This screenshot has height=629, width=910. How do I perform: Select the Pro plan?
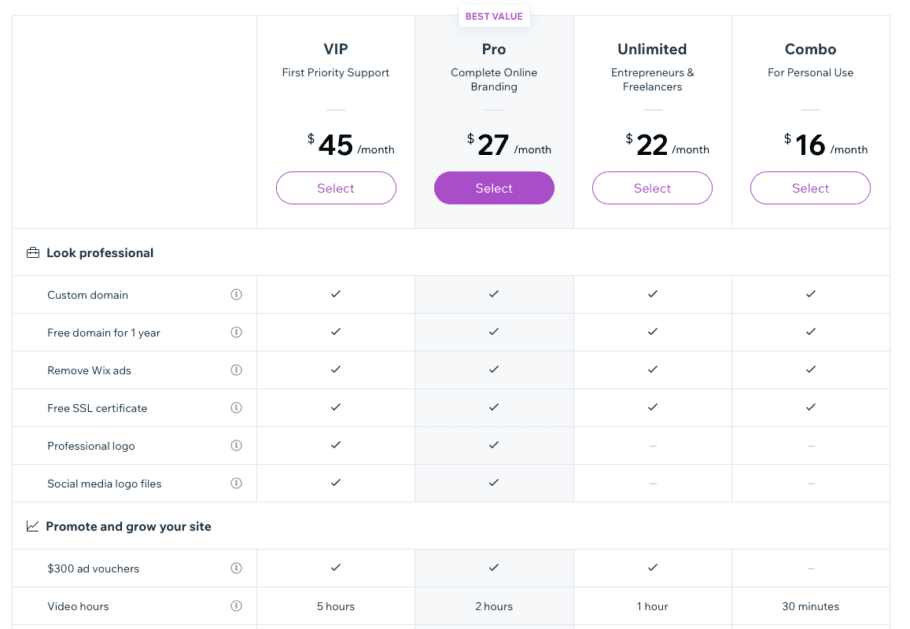tap(493, 188)
